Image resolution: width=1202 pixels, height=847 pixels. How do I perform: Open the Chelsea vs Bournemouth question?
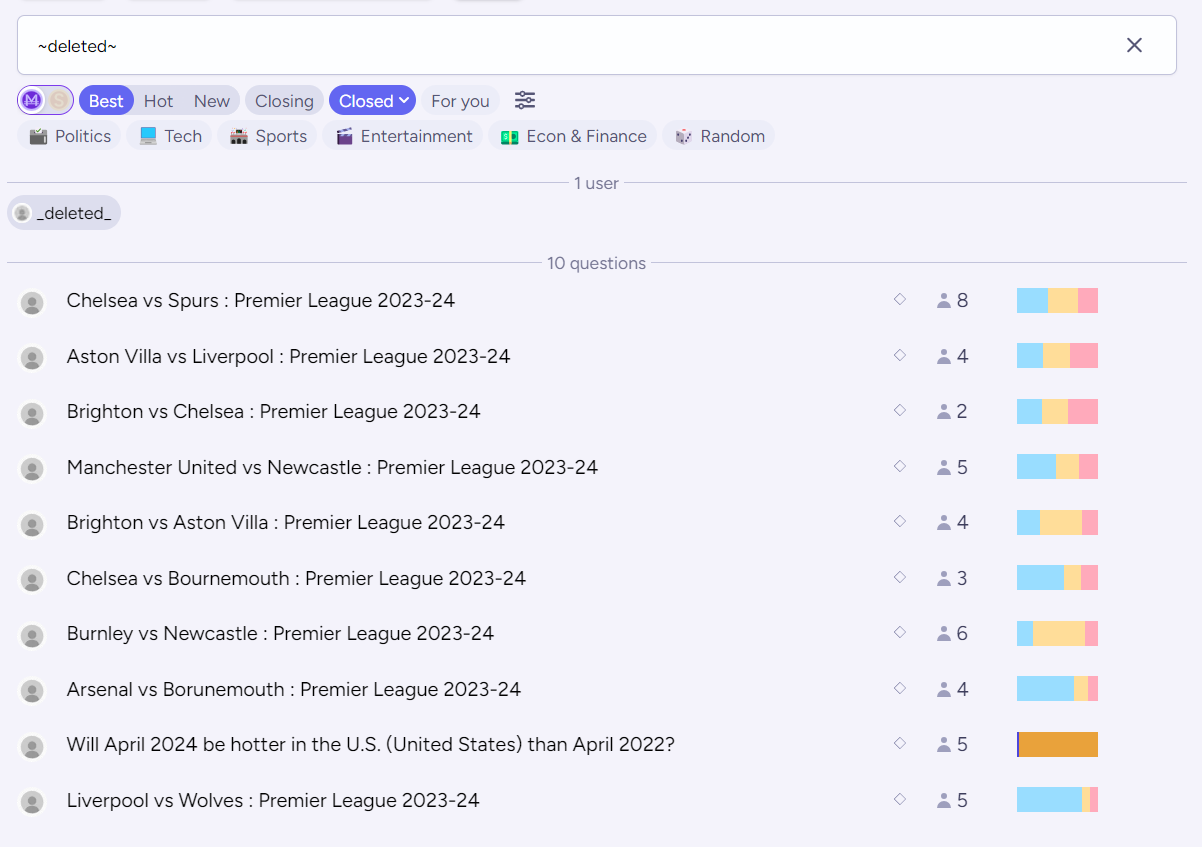point(296,578)
